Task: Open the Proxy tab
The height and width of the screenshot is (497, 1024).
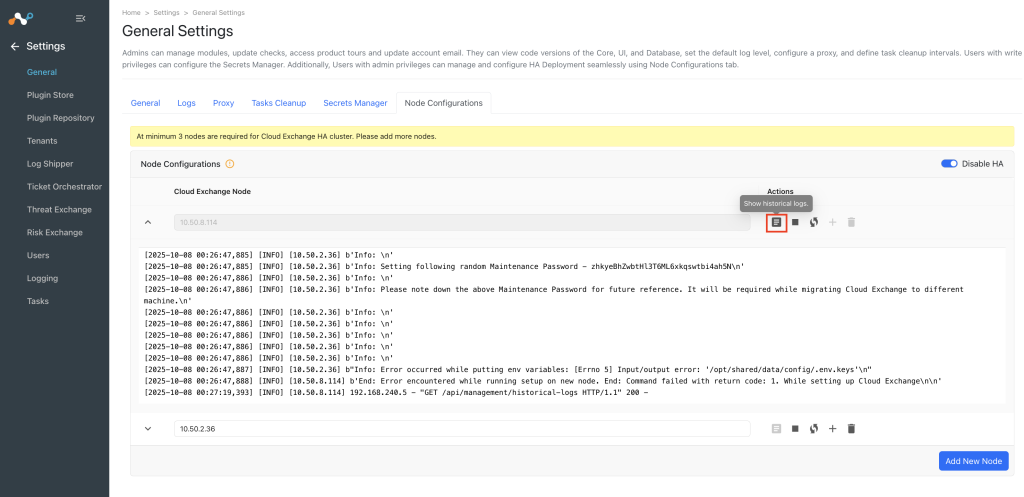Action: pyautogui.click(x=223, y=103)
